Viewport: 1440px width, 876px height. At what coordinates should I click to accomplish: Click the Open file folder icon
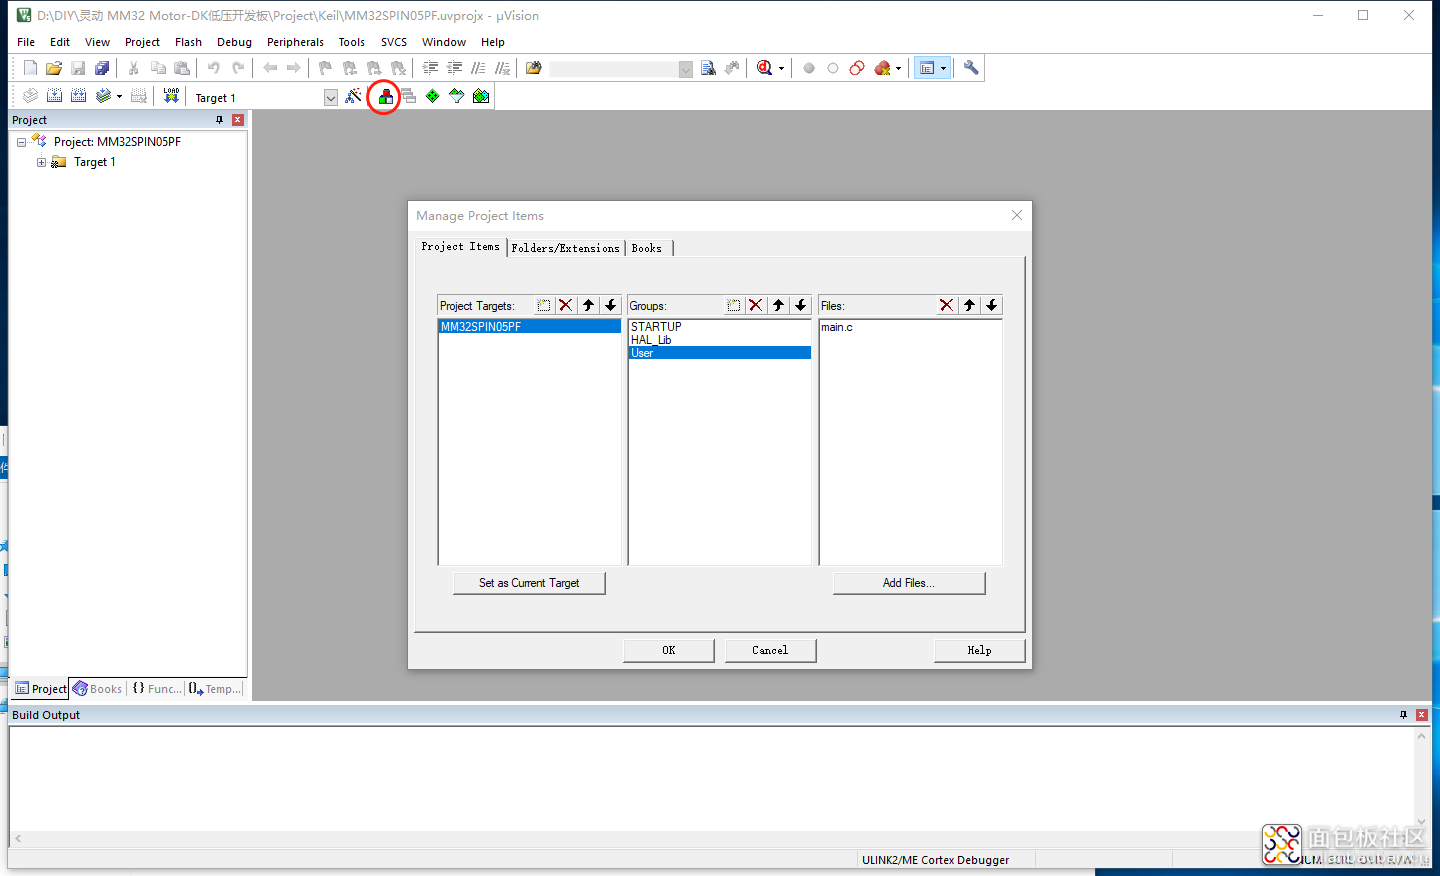point(54,68)
